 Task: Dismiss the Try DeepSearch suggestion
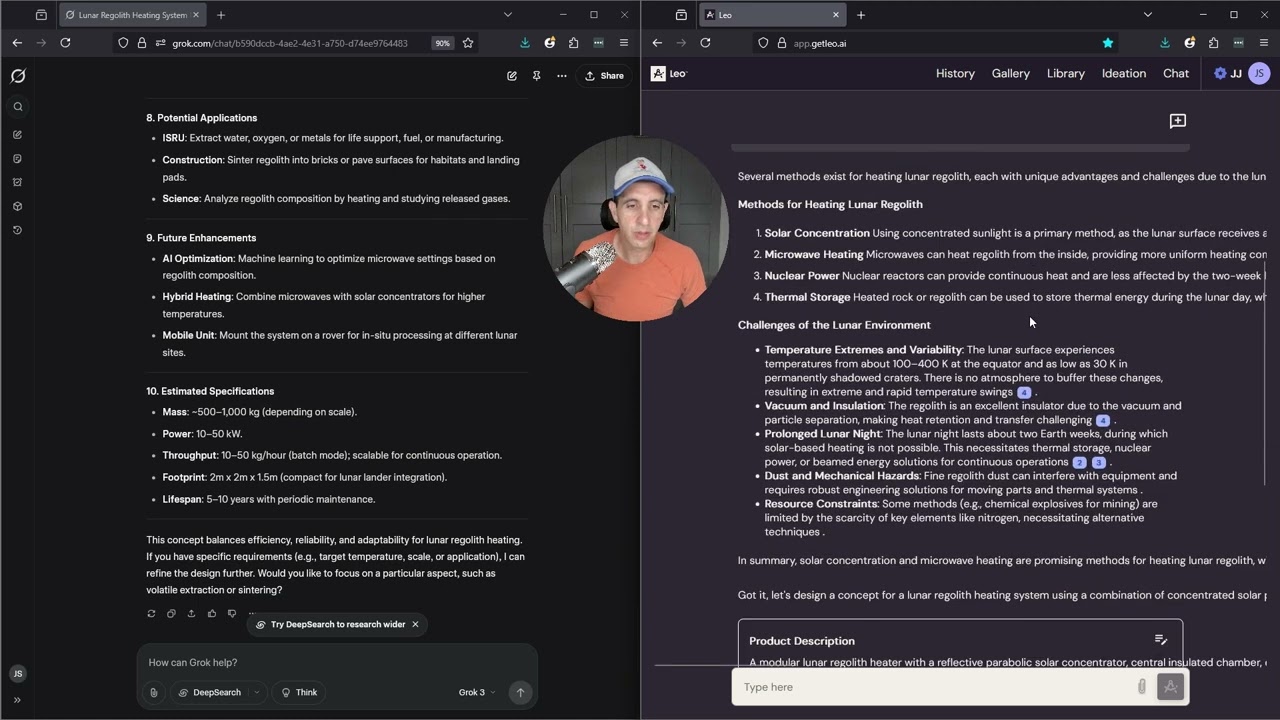click(415, 624)
